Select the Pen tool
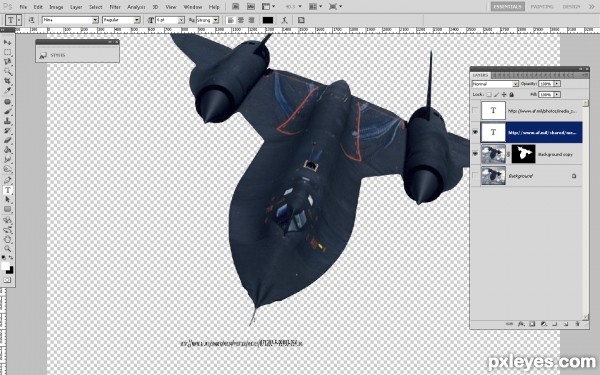Screen dimensions: 600x375 click(7, 180)
